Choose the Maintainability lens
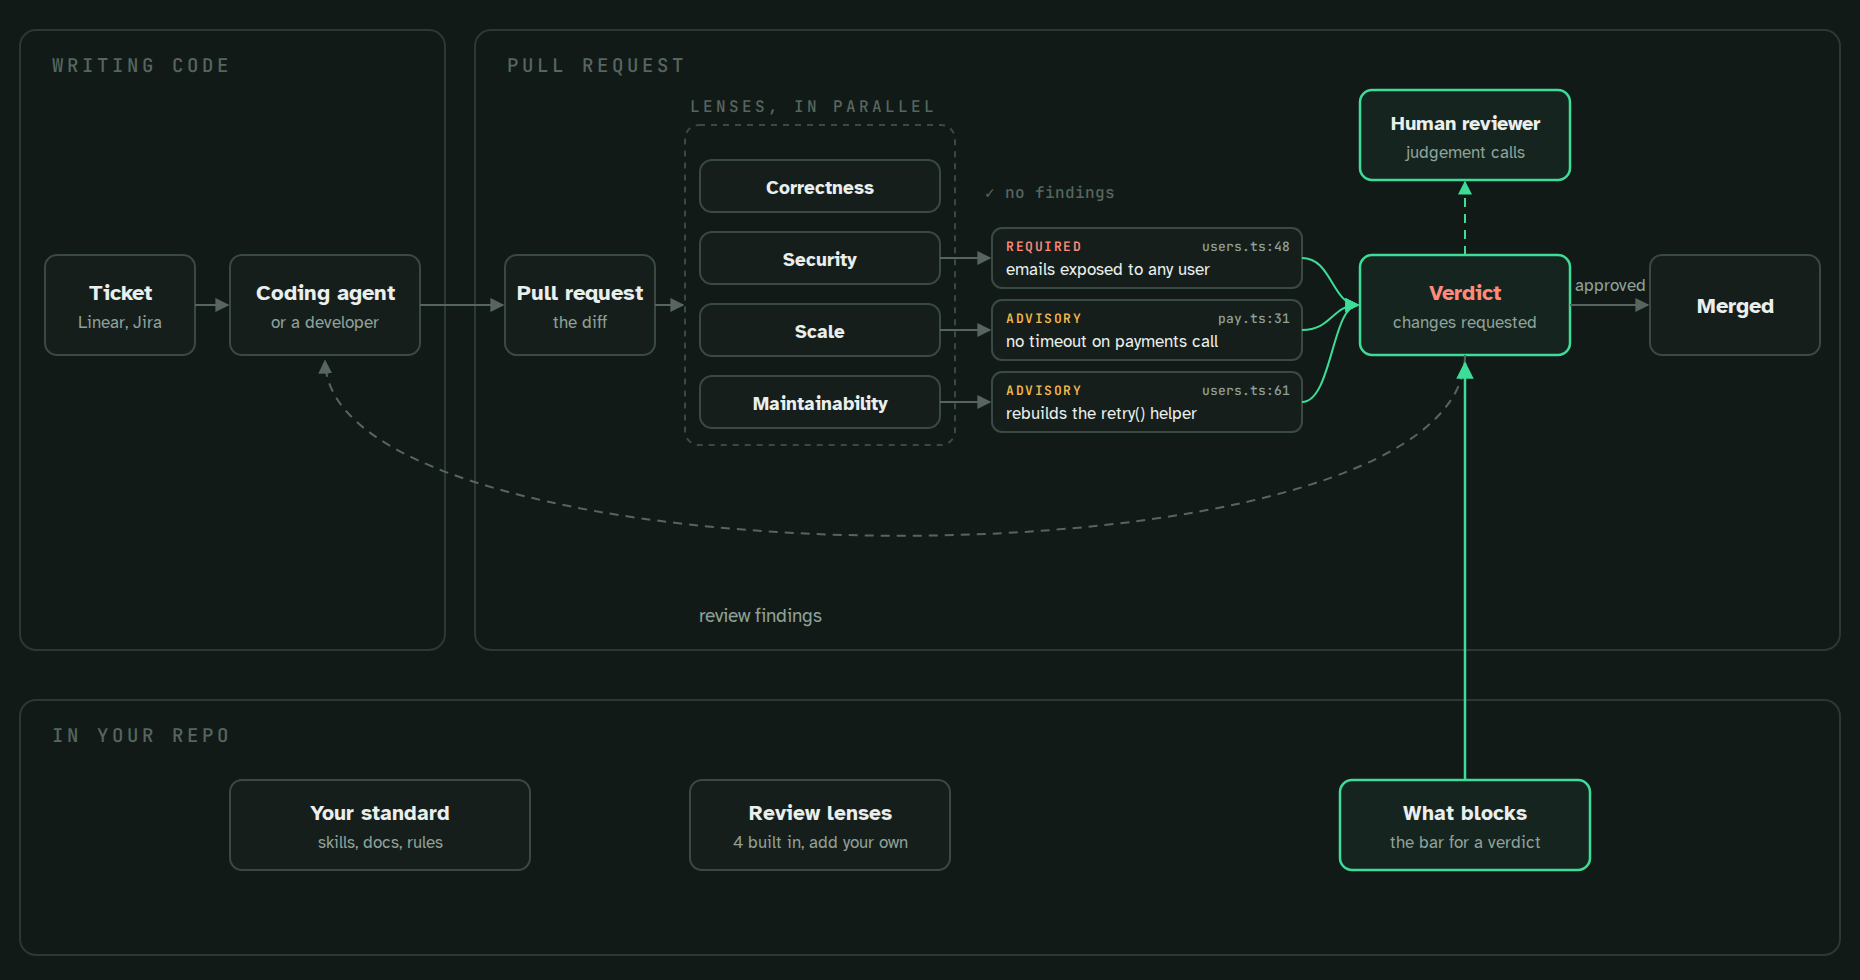This screenshot has height=980, width=1860. point(820,402)
